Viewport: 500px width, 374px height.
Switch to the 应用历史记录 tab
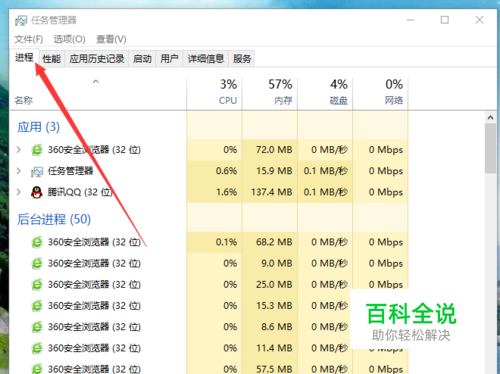click(97, 59)
